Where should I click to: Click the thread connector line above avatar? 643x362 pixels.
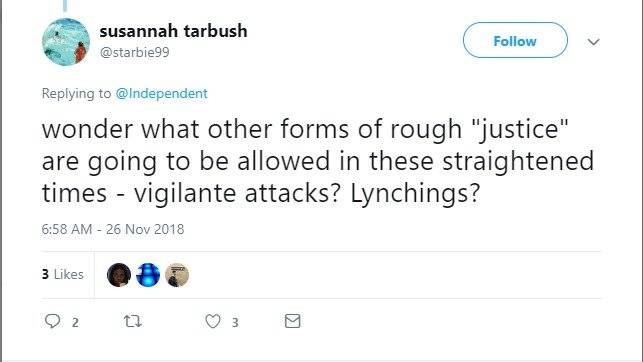[x=65, y=6]
